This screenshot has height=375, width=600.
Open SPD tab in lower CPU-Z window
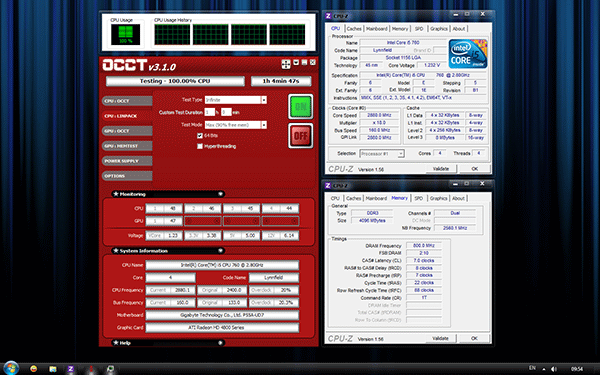point(419,198)
